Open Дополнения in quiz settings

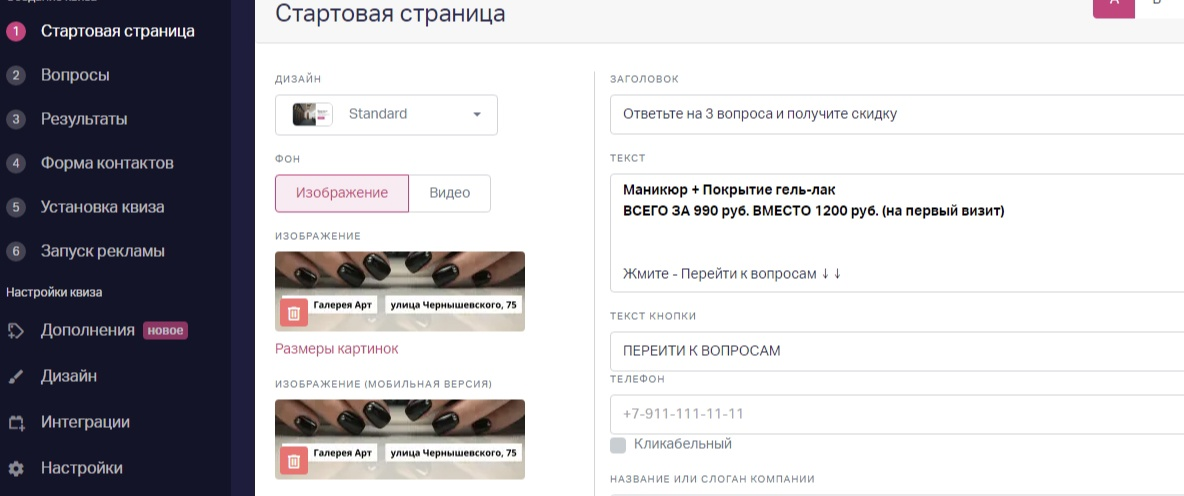(x=88, y=330)
